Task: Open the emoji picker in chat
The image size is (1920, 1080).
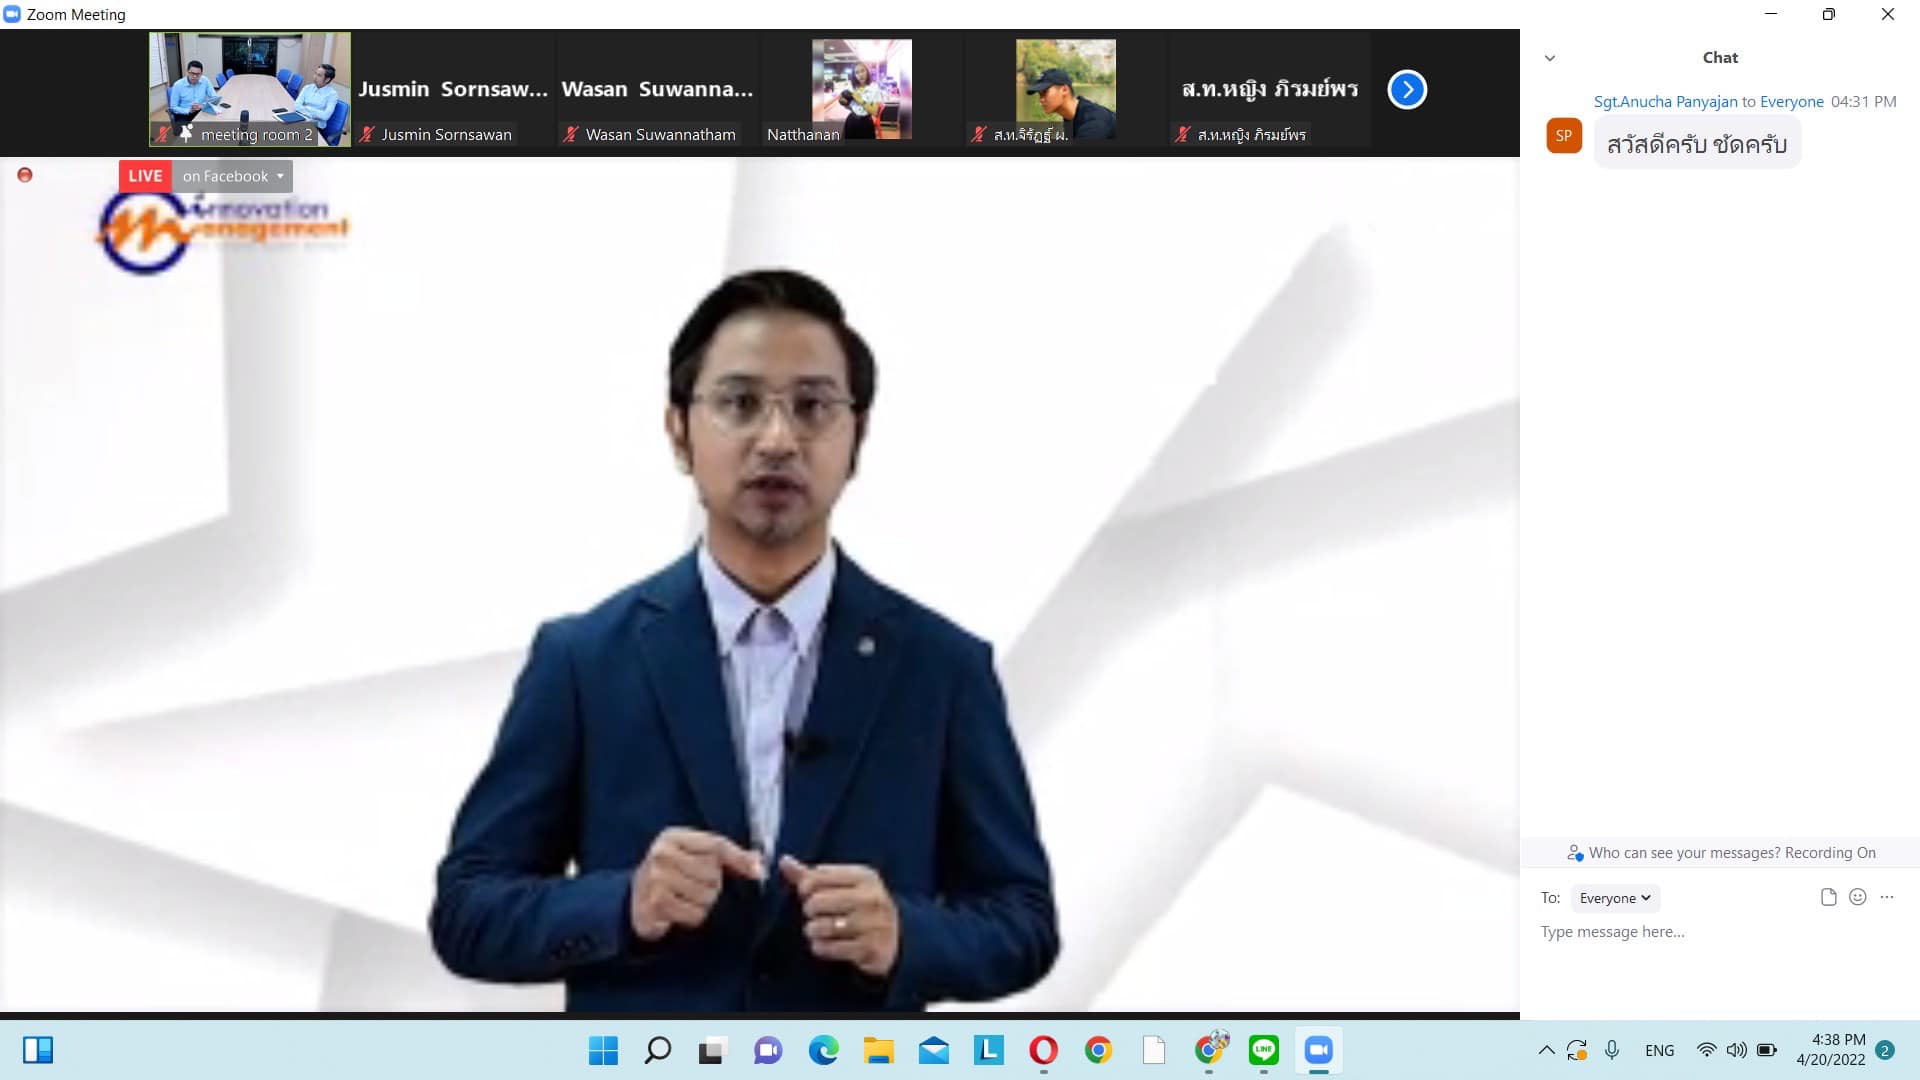Action: click(1857, 897)
